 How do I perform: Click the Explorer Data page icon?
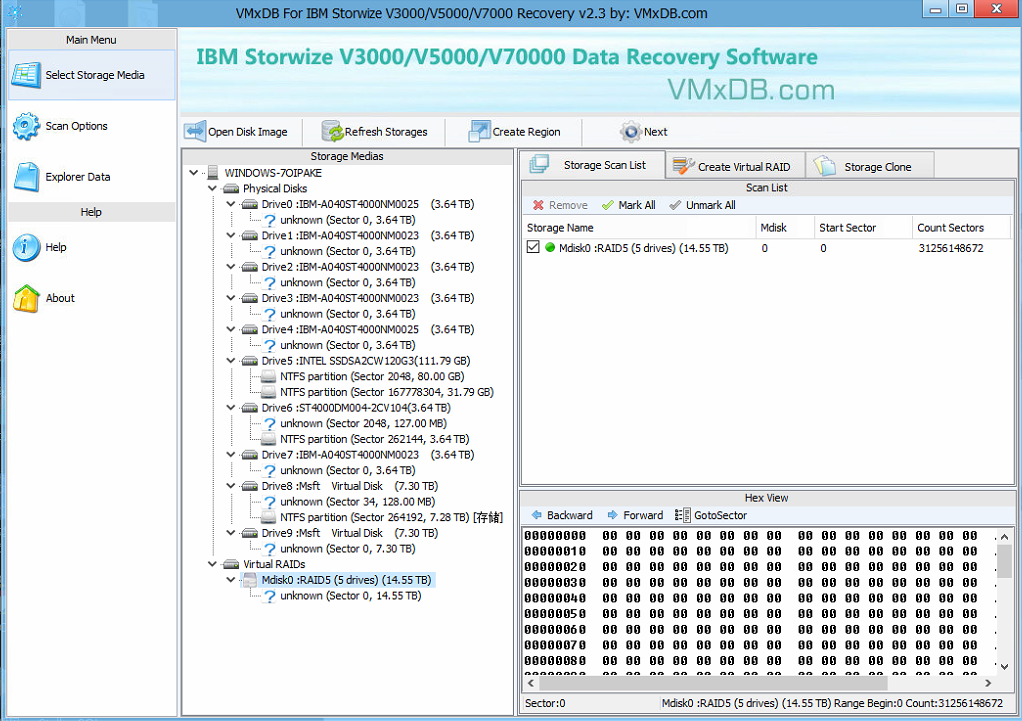point(26,177)
